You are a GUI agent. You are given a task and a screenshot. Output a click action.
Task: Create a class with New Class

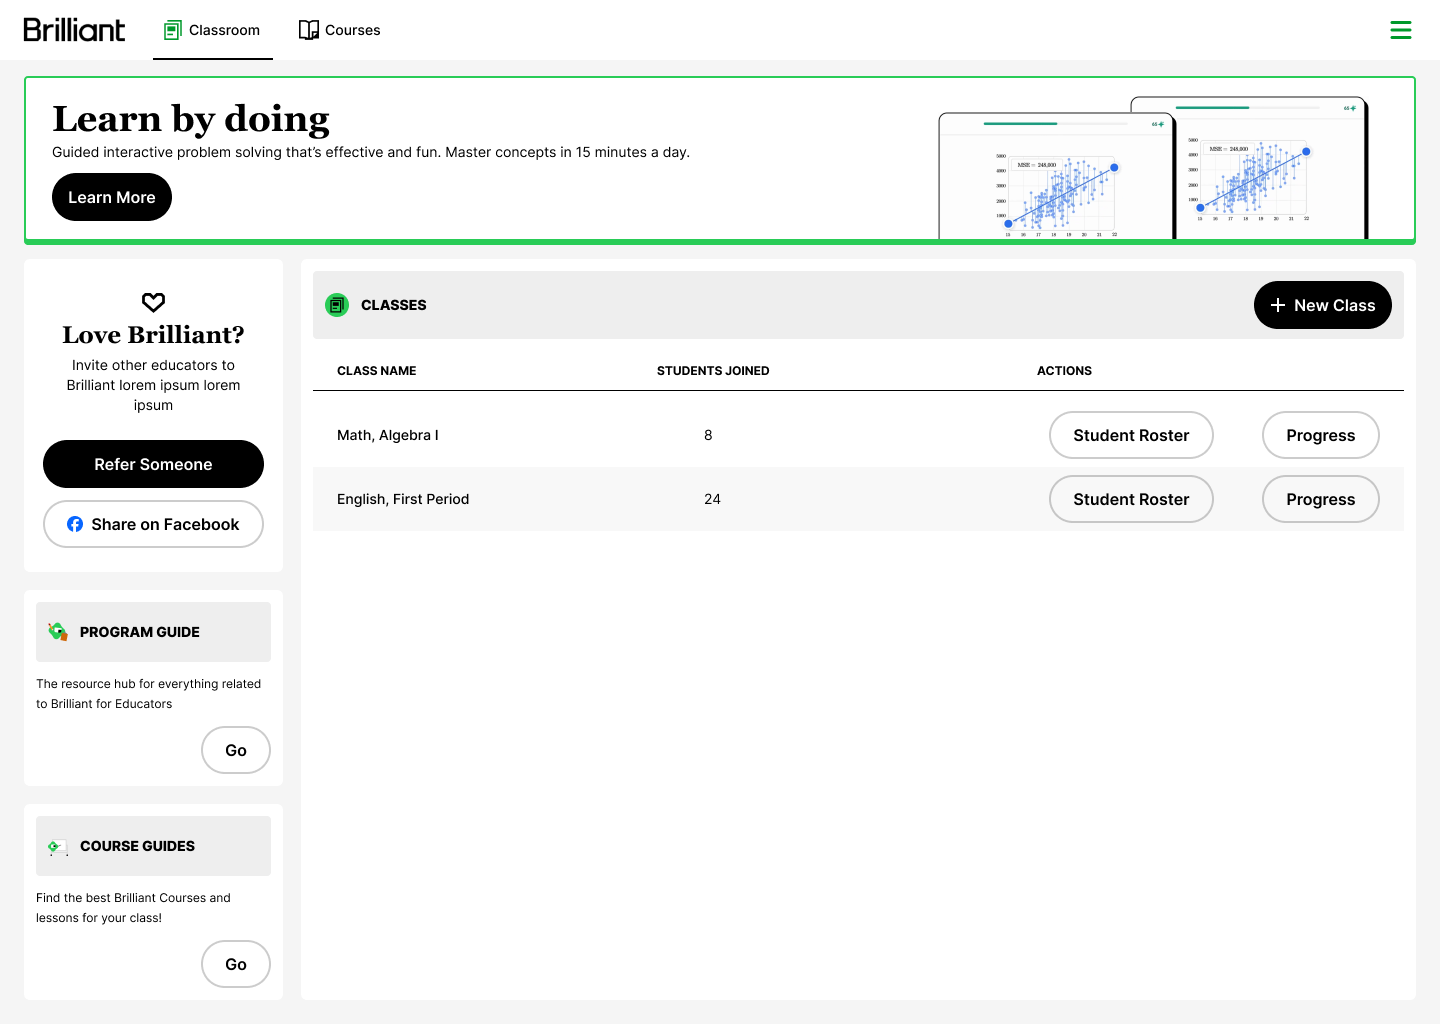[x=1322, y=305]
